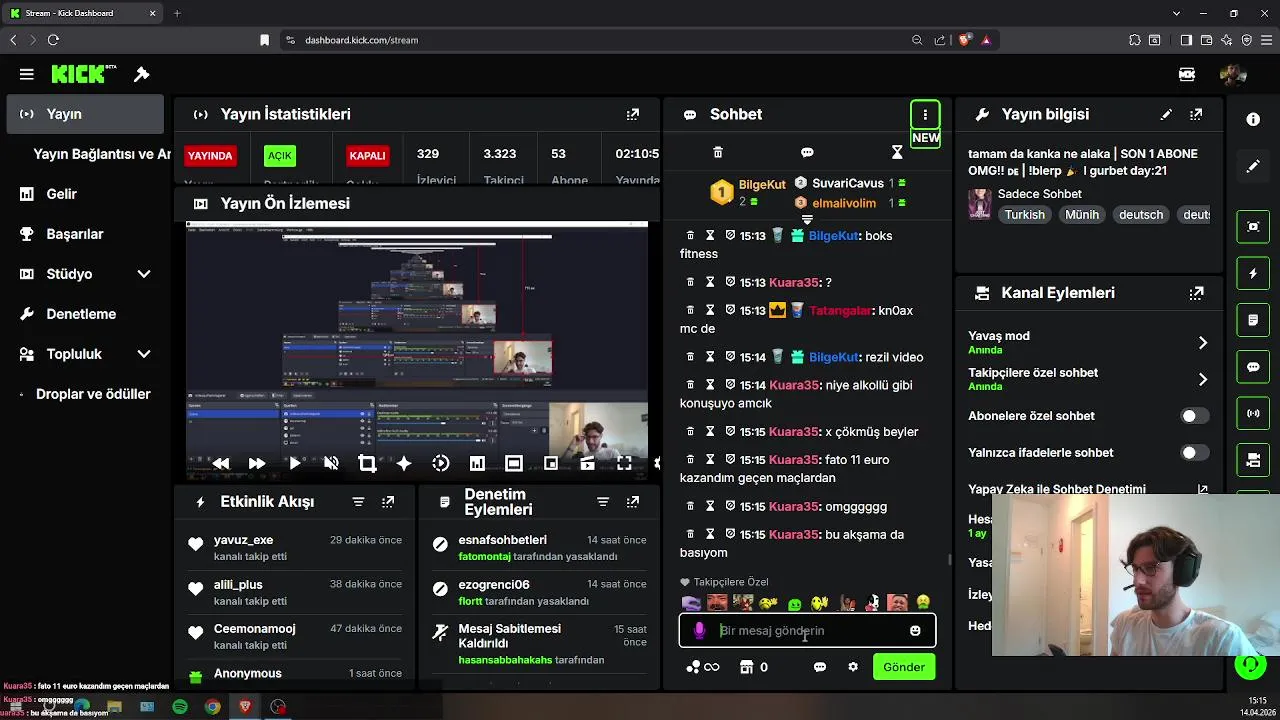Click the purple microphone icon in chat input
The width and height of the screenshot is (1280, 720).
[699, 631]
